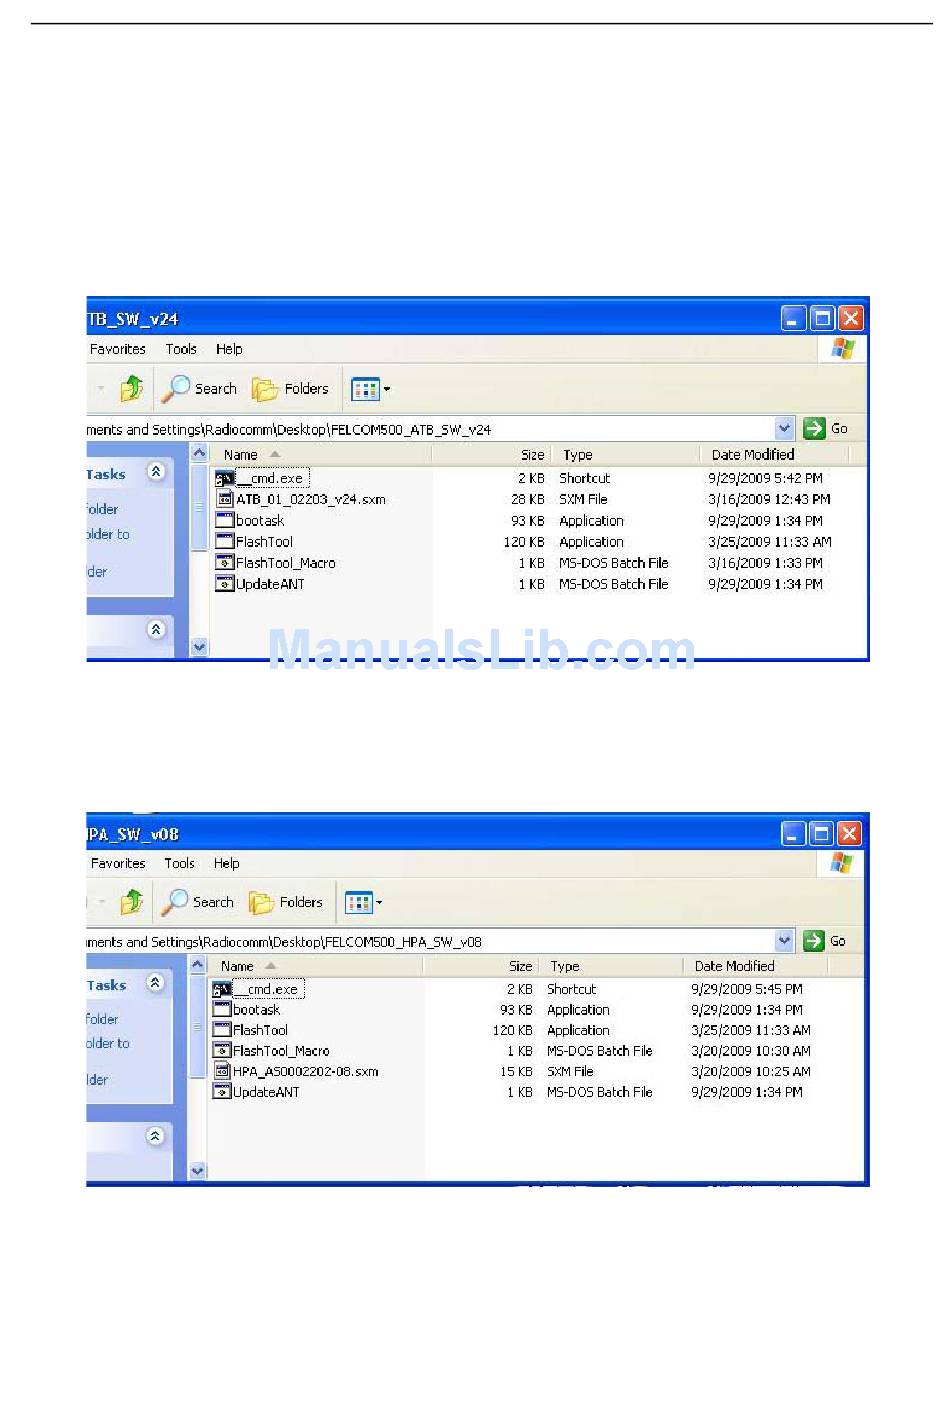Select FlashTool application icon in HPA_SW_v08 window
The width and height of the screenshot is (950, 1409).
(222, 1030)
